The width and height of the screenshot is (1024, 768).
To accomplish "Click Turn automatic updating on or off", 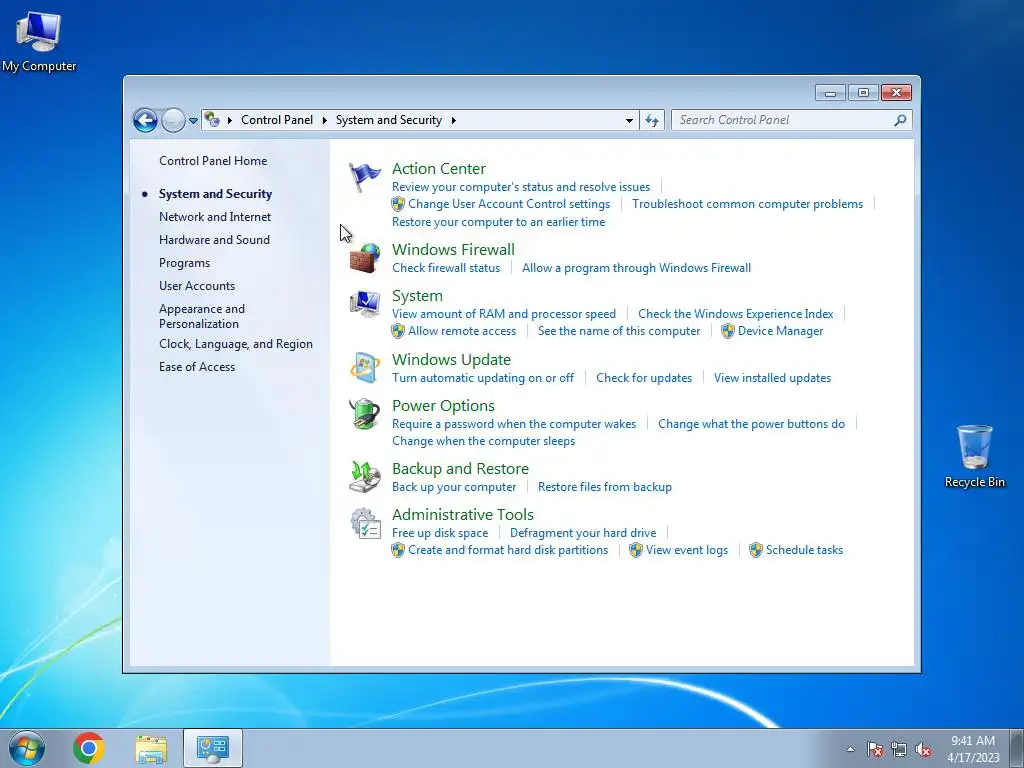I will click(483, 377).
